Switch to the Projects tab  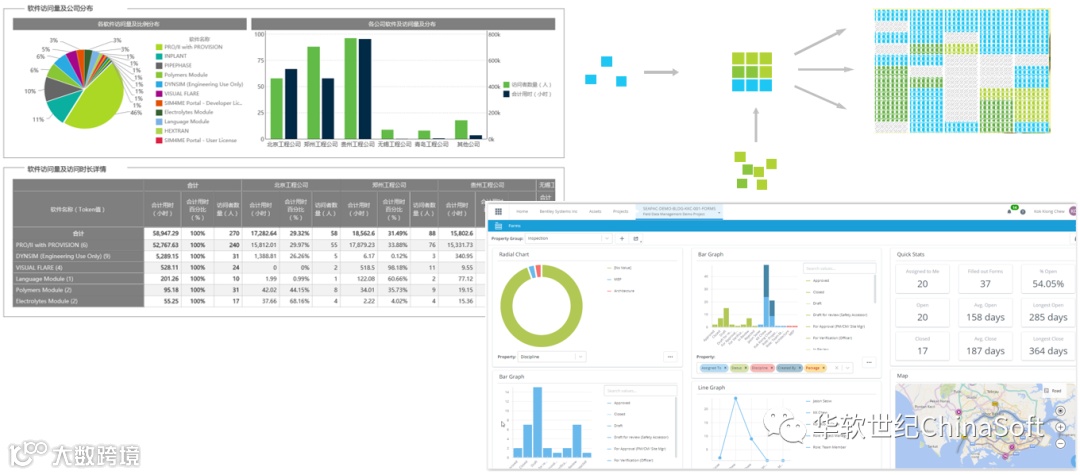[621, 211]
